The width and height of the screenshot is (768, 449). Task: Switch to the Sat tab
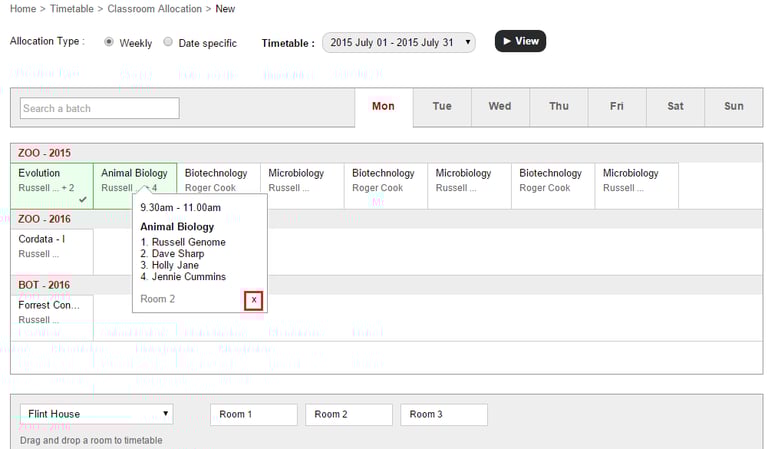[675, 106]
